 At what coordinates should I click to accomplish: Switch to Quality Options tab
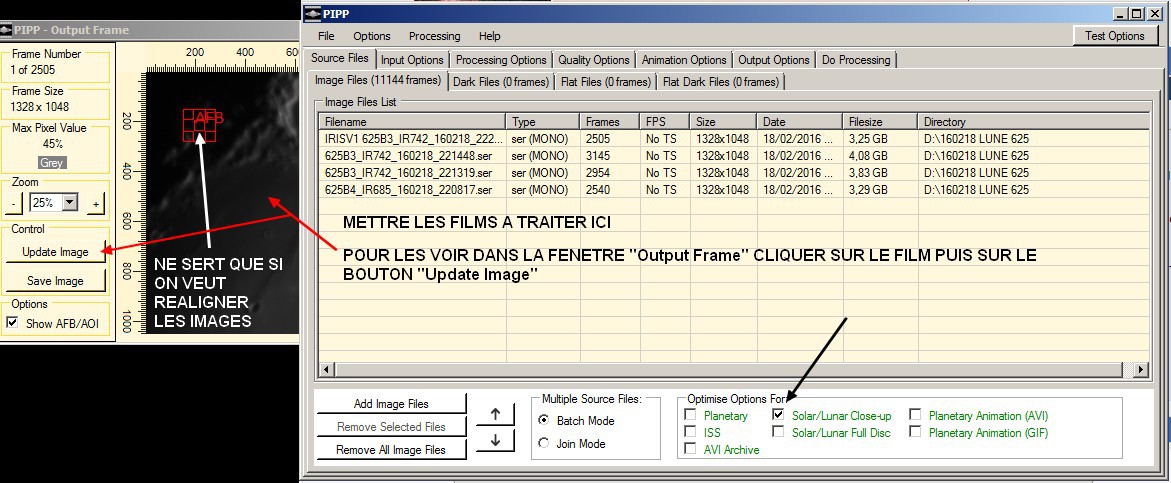pyautogui.click(x=594, y=60)
